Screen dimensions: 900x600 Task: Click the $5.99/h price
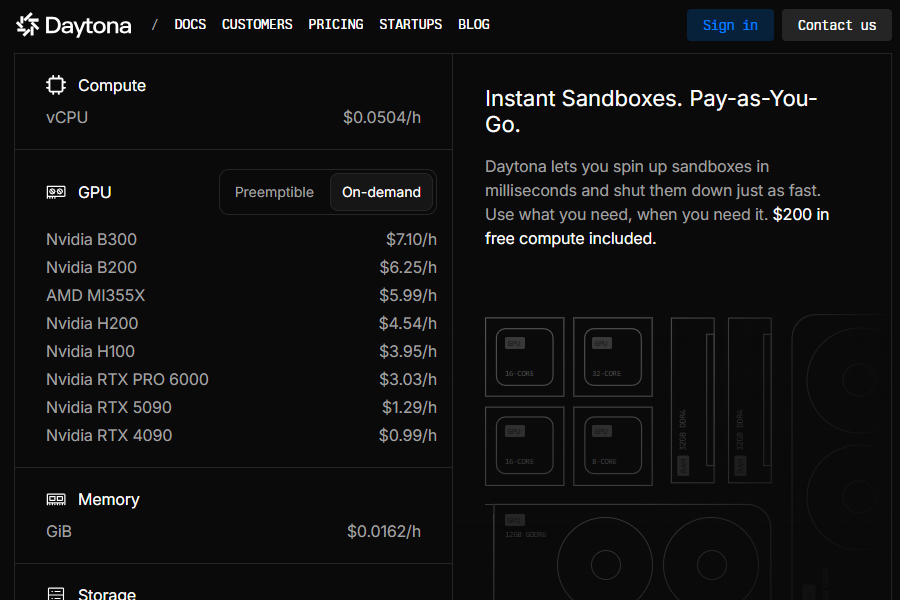[408, 296]
